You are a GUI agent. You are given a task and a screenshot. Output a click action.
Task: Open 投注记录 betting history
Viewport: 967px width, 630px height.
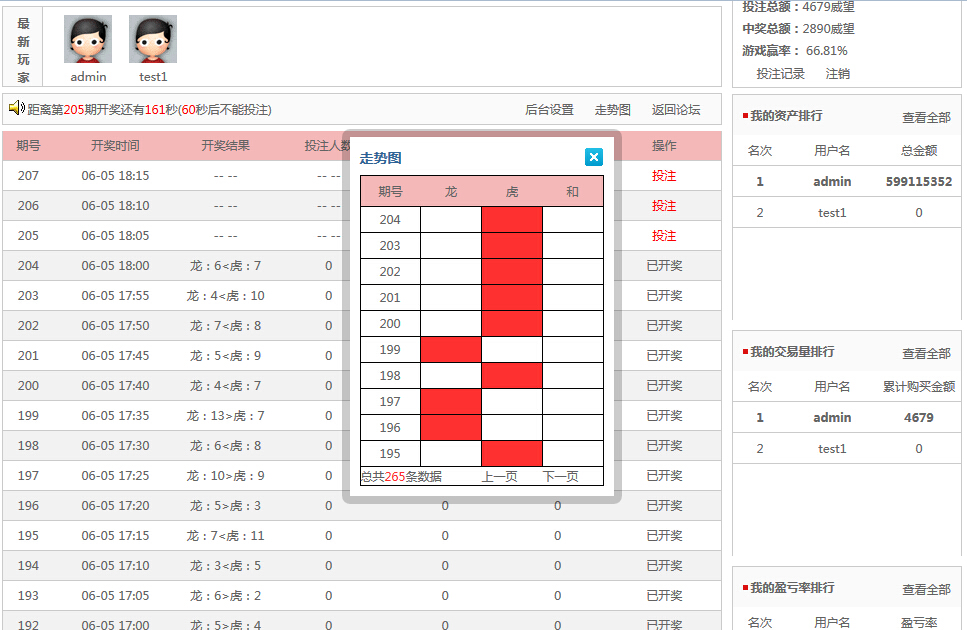[780, 74]
